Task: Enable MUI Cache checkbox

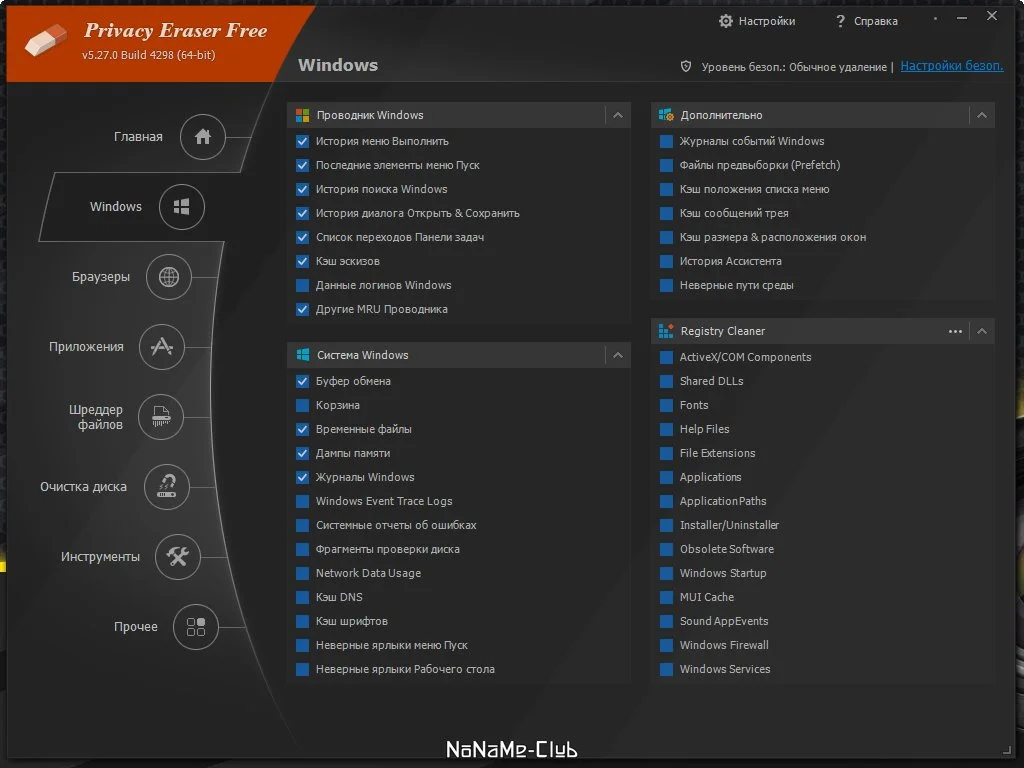Action: pos(666,598)
